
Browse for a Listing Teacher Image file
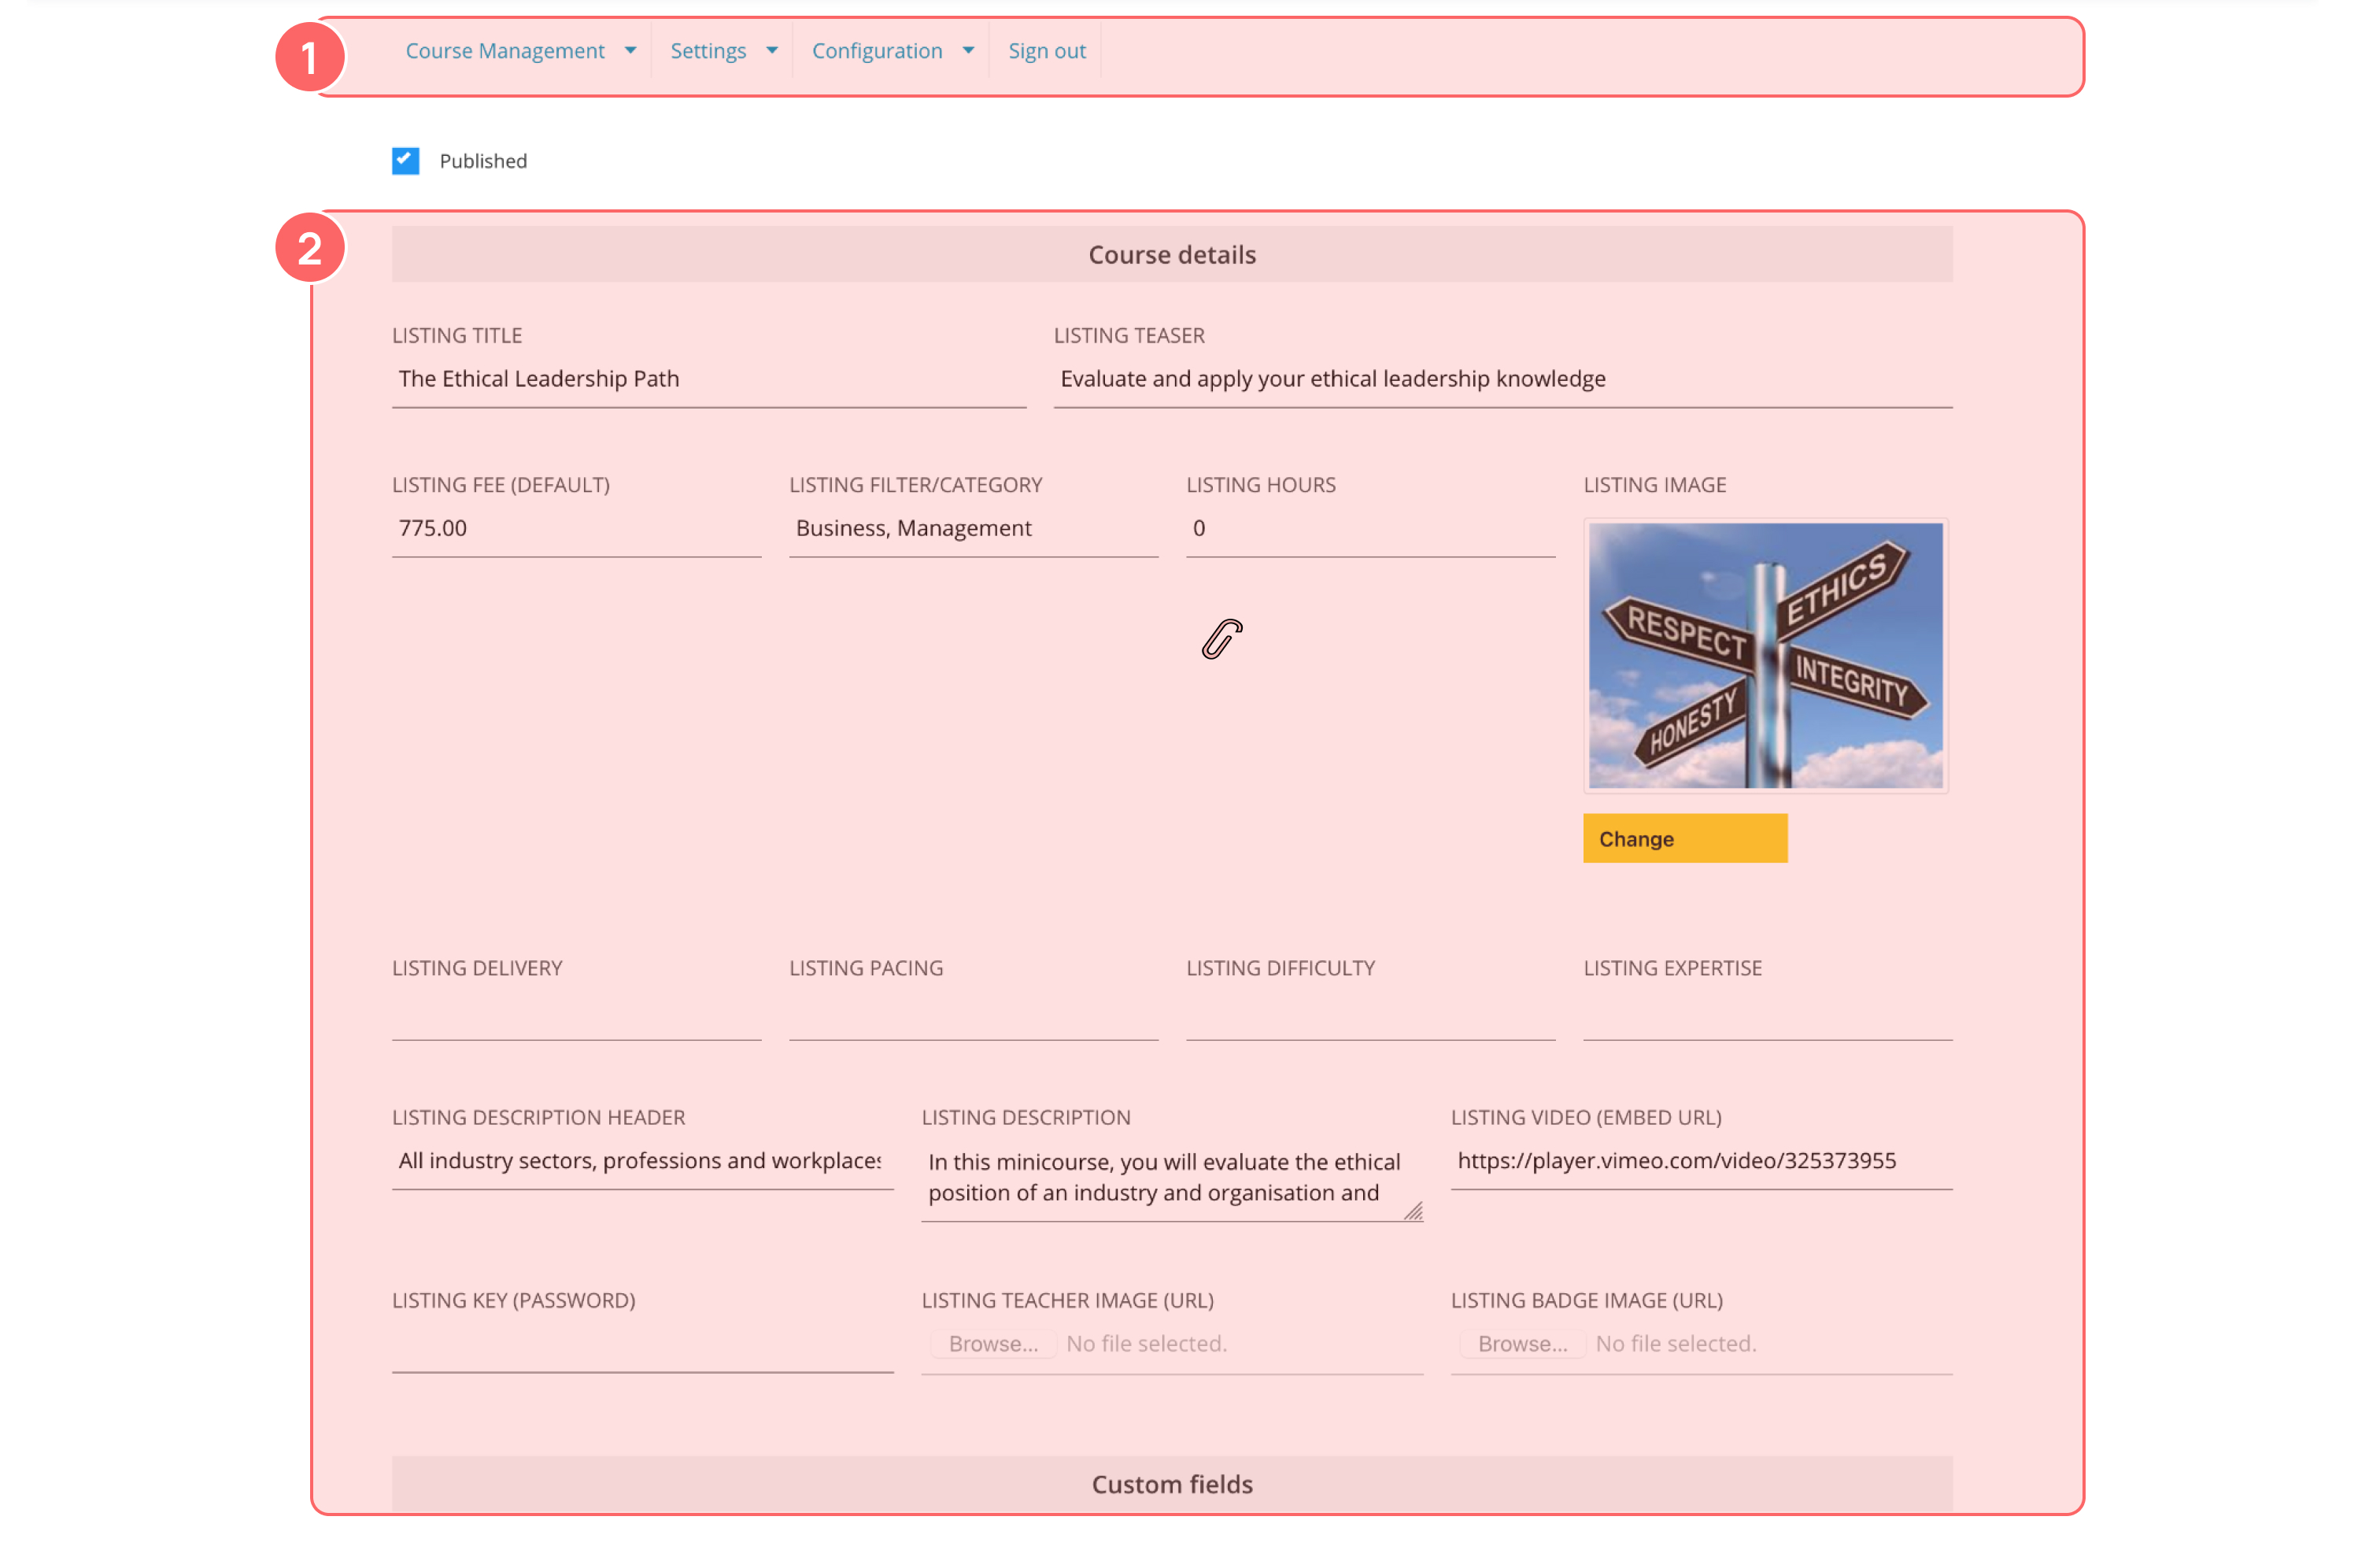coord(994,1344)
